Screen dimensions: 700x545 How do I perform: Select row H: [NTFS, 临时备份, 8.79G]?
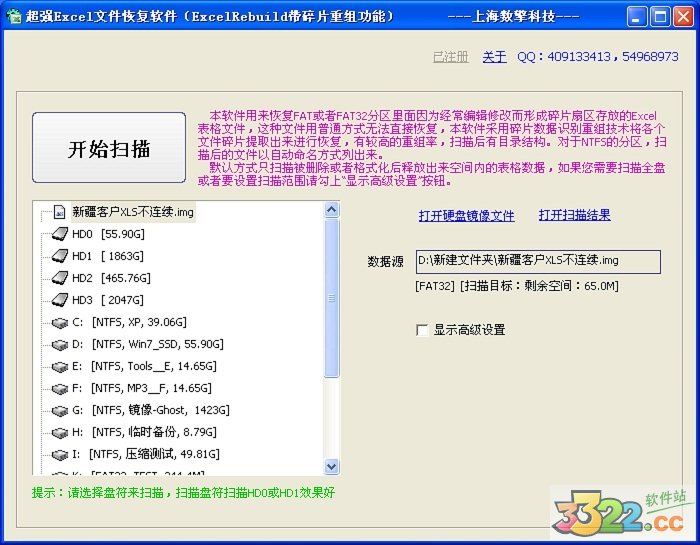[144, 432]
